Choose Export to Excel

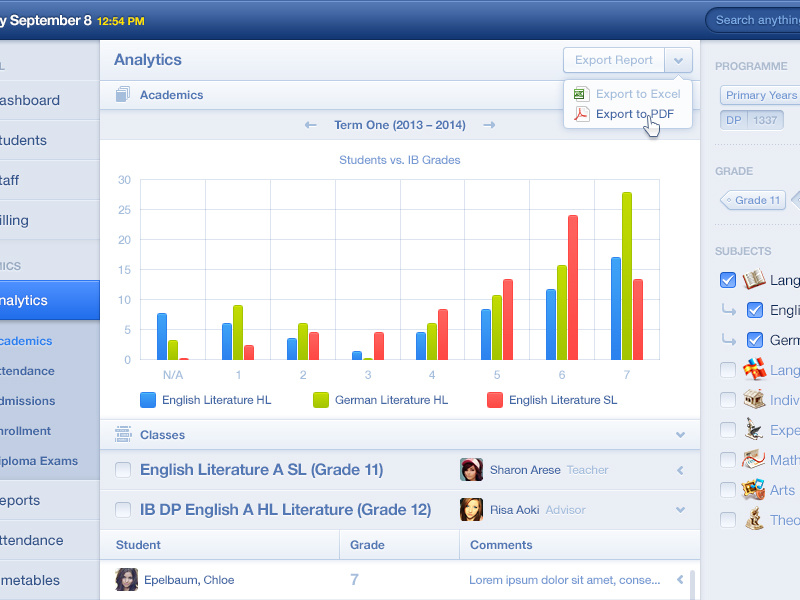628,94
